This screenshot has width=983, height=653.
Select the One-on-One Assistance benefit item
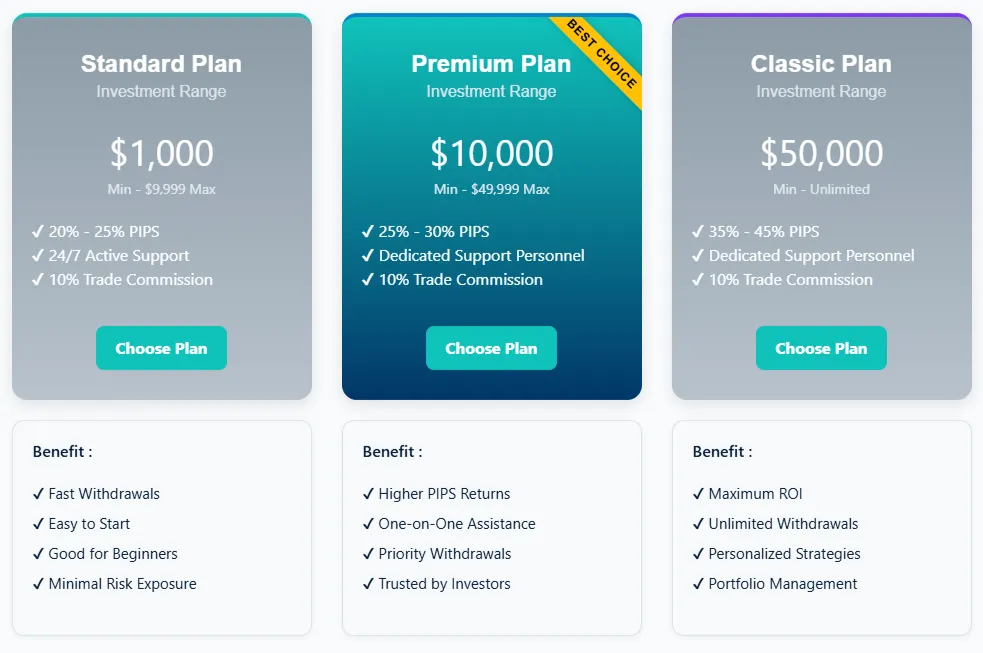(x=457, y=524)
